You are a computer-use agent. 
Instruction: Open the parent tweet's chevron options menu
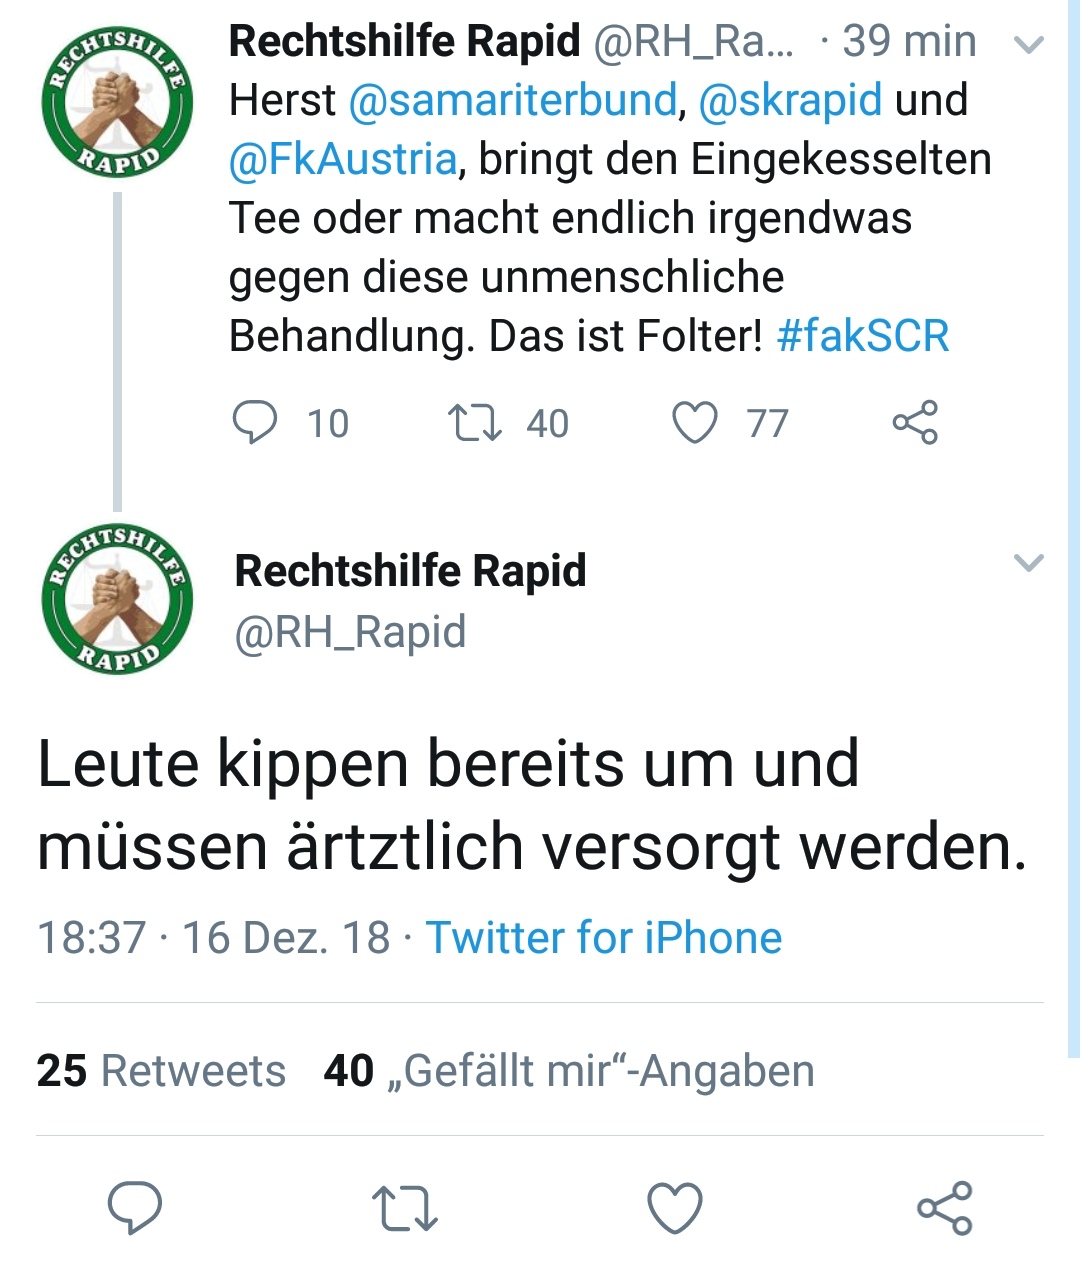tap(1029, 44)
